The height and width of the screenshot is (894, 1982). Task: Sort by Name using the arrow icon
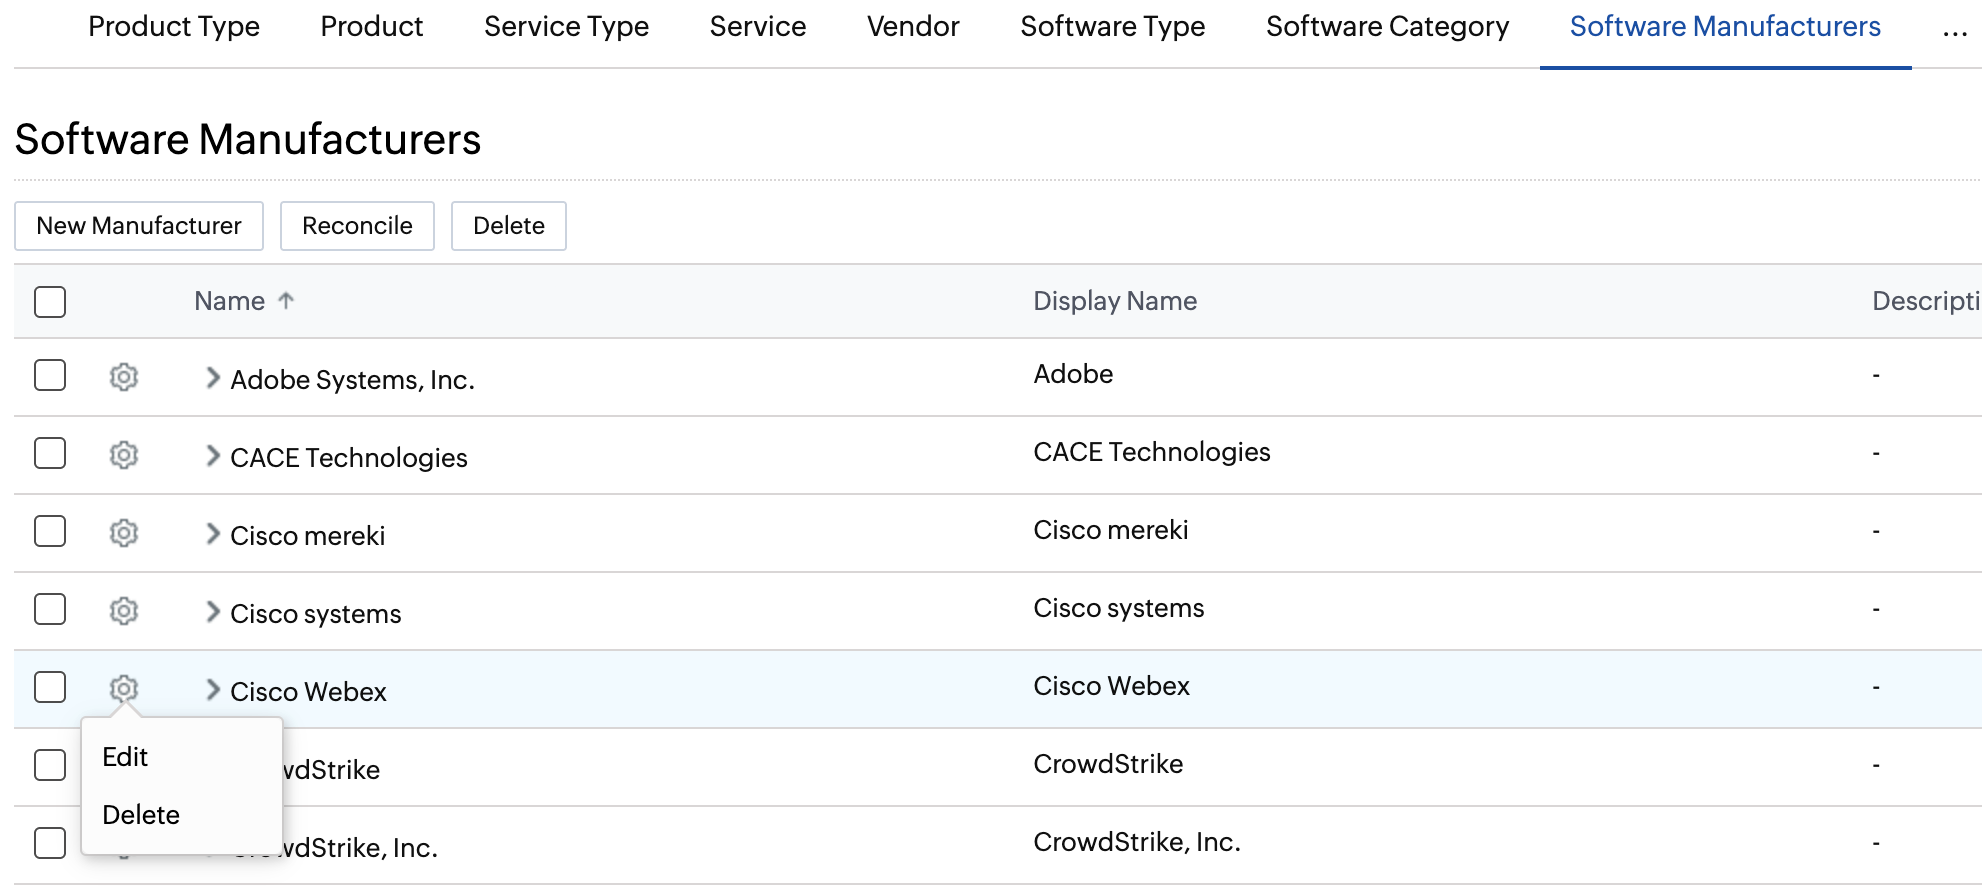pyautogui.click(x=286, y=301)
